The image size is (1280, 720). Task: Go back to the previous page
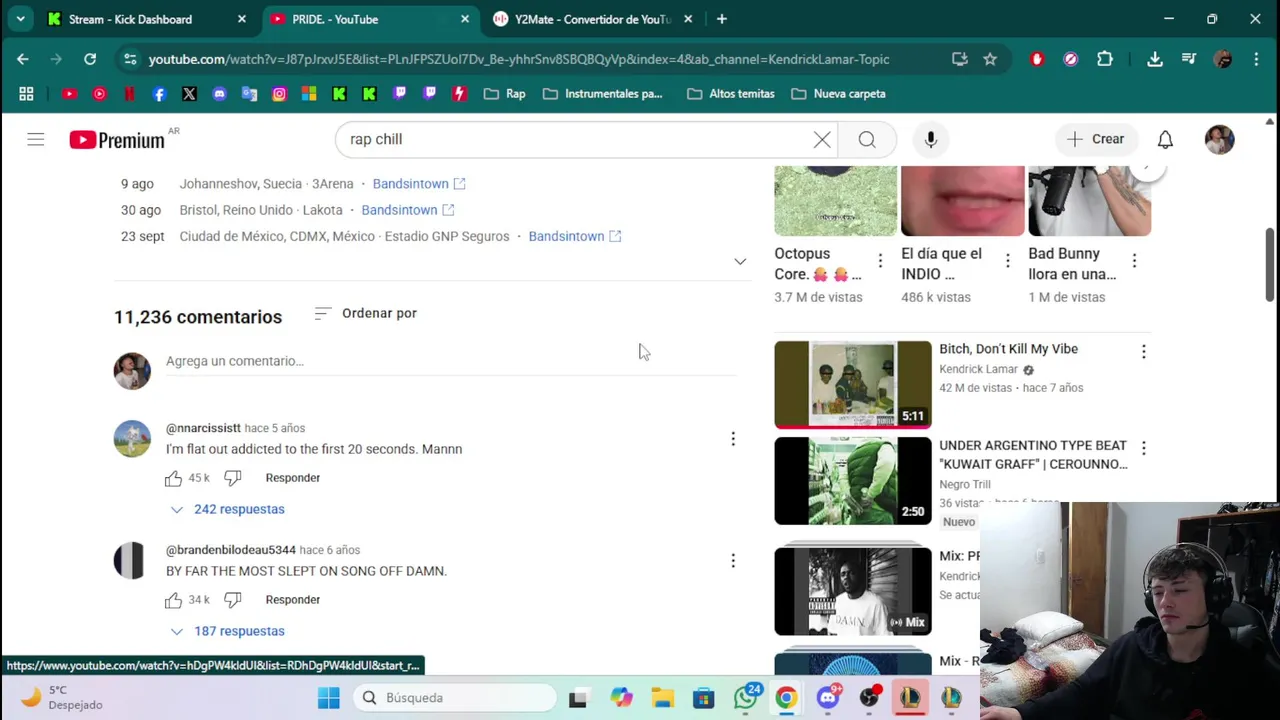[x=23, y=59]
